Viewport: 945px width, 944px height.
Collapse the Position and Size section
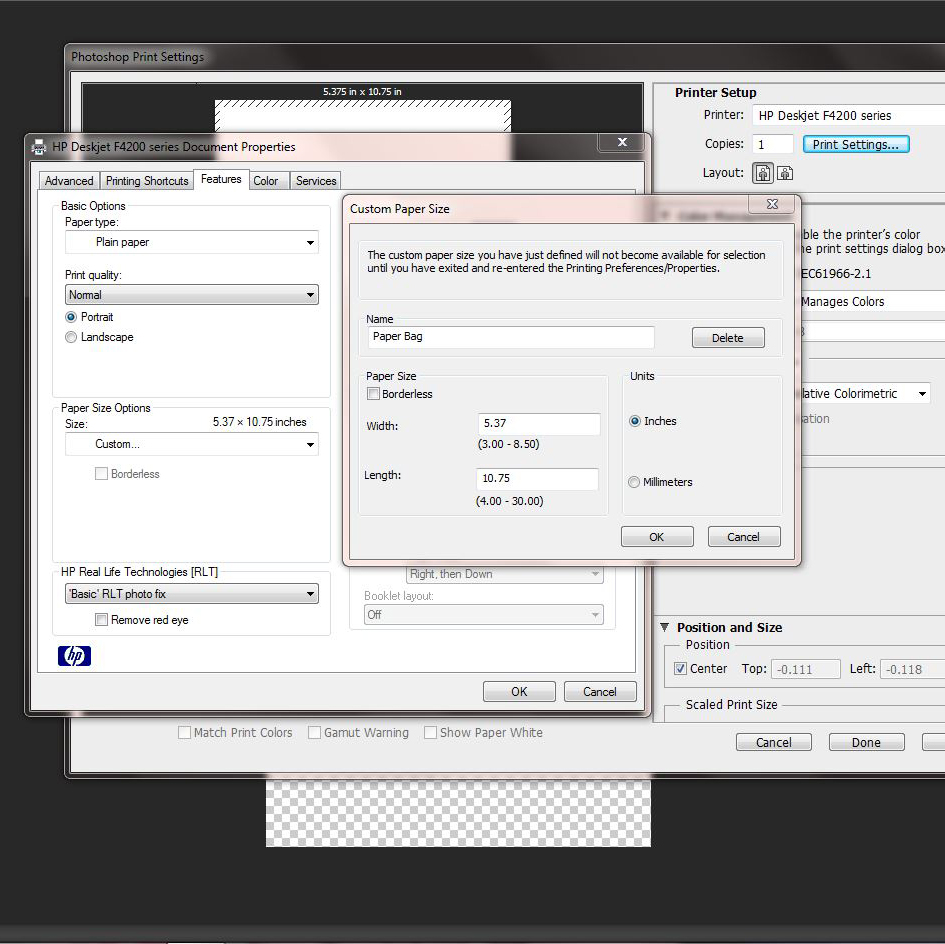point(665,628)
